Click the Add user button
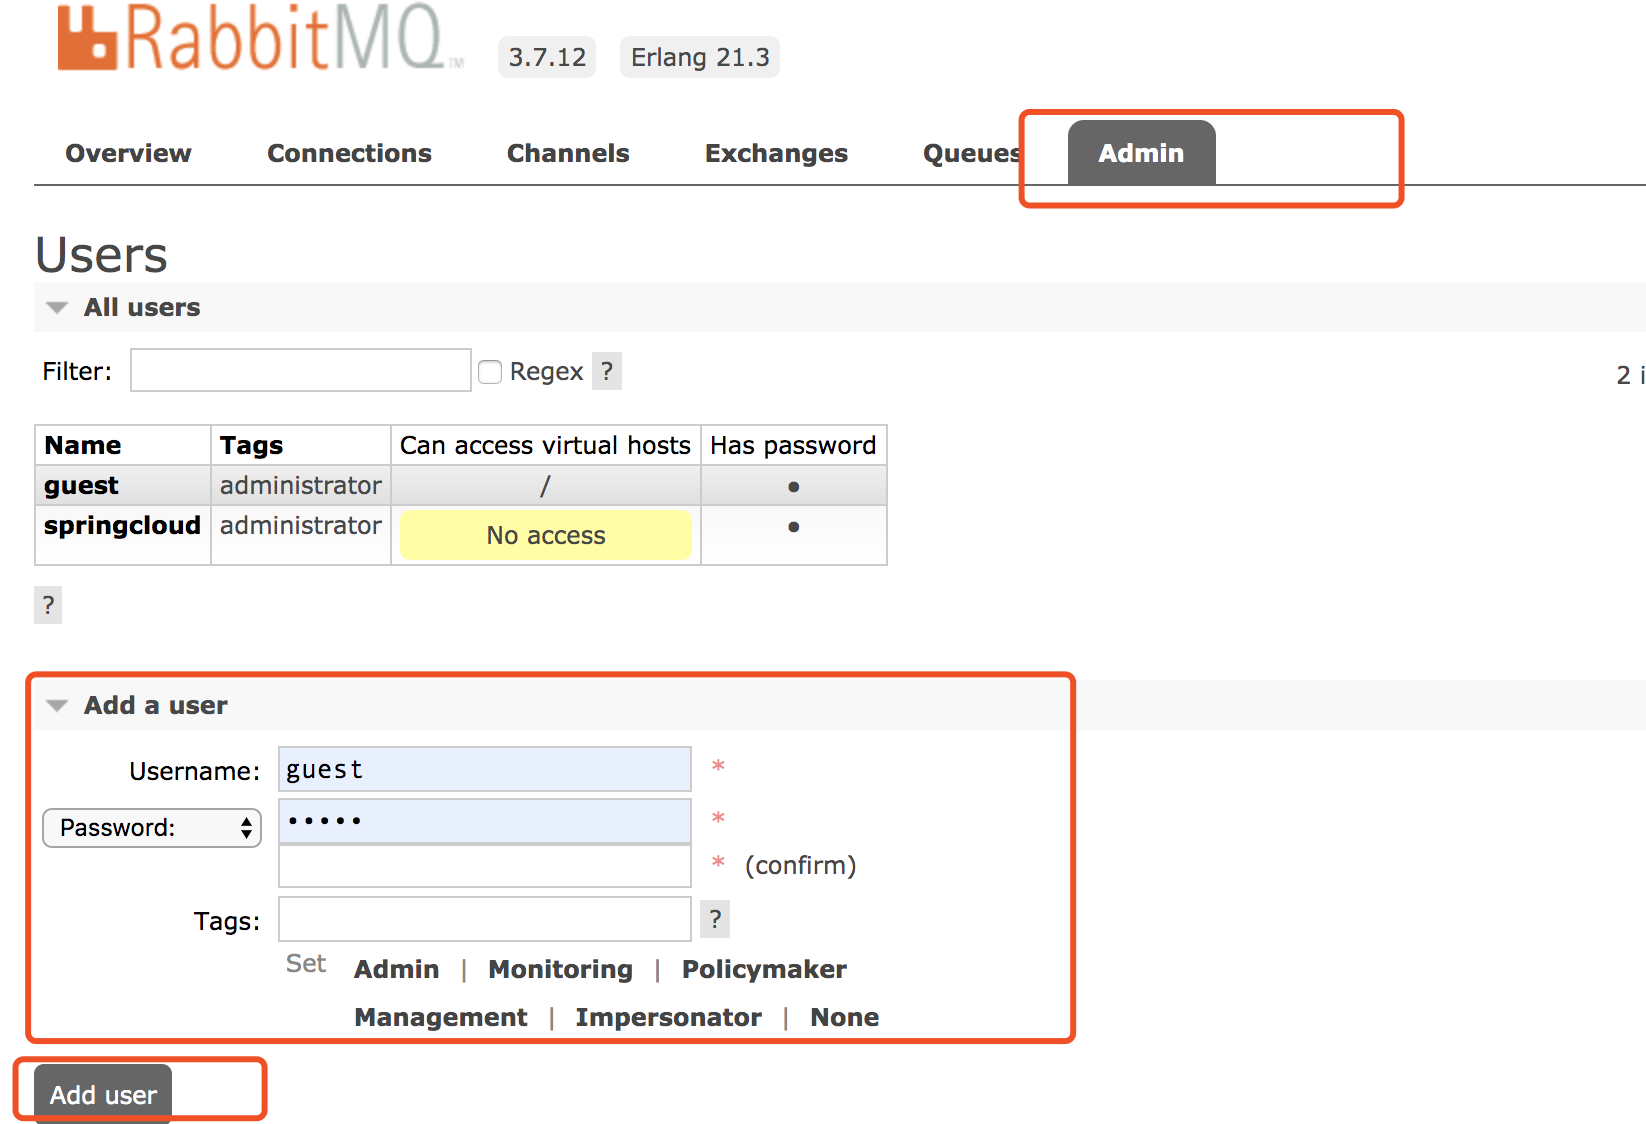1646x1124 pixels. pyautogui.click(x=101, y=1095)
